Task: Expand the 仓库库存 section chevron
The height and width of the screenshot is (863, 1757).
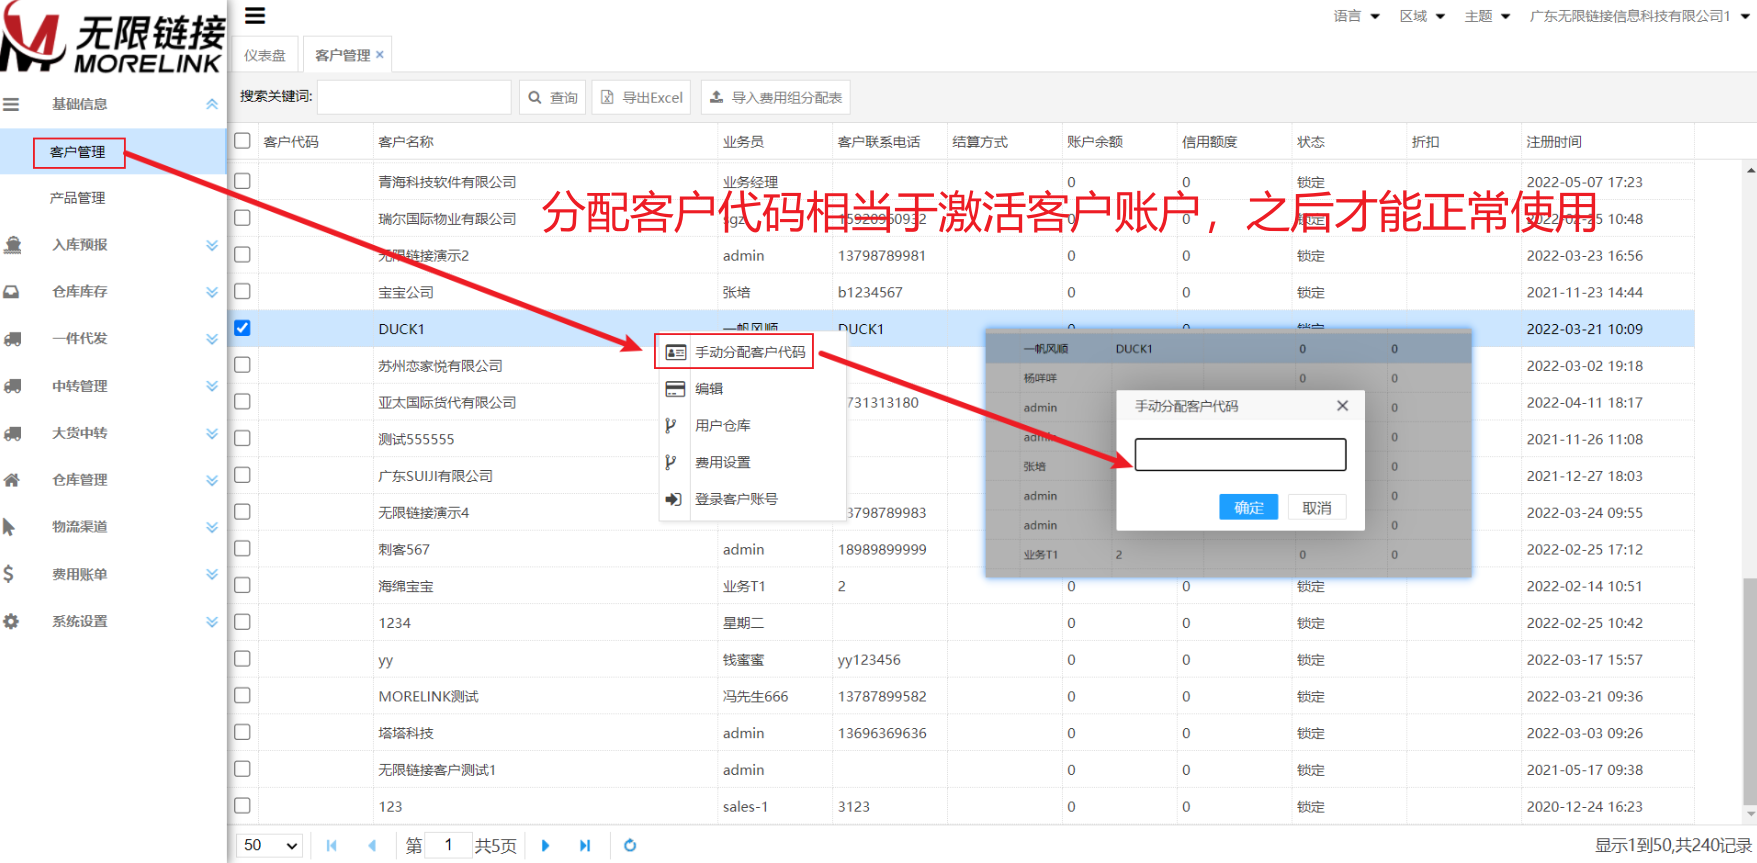Action: point(212,292)
